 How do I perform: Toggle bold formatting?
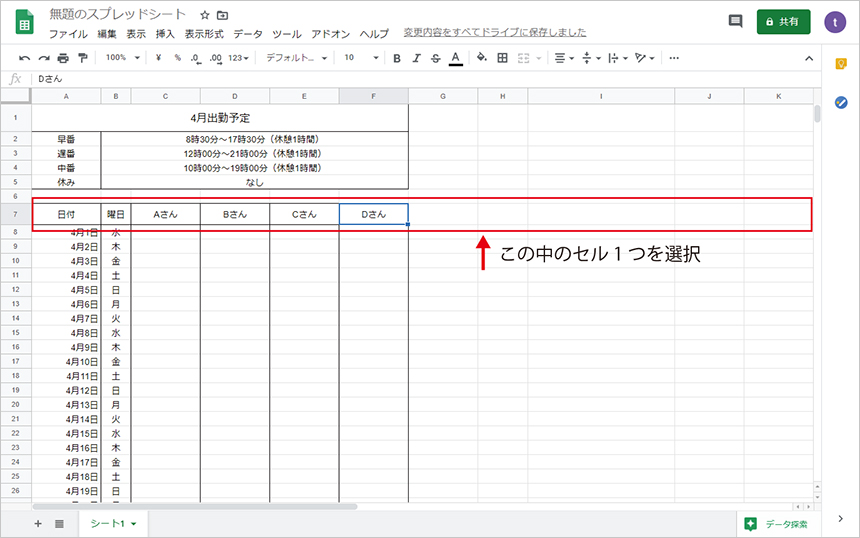(397, 58)
